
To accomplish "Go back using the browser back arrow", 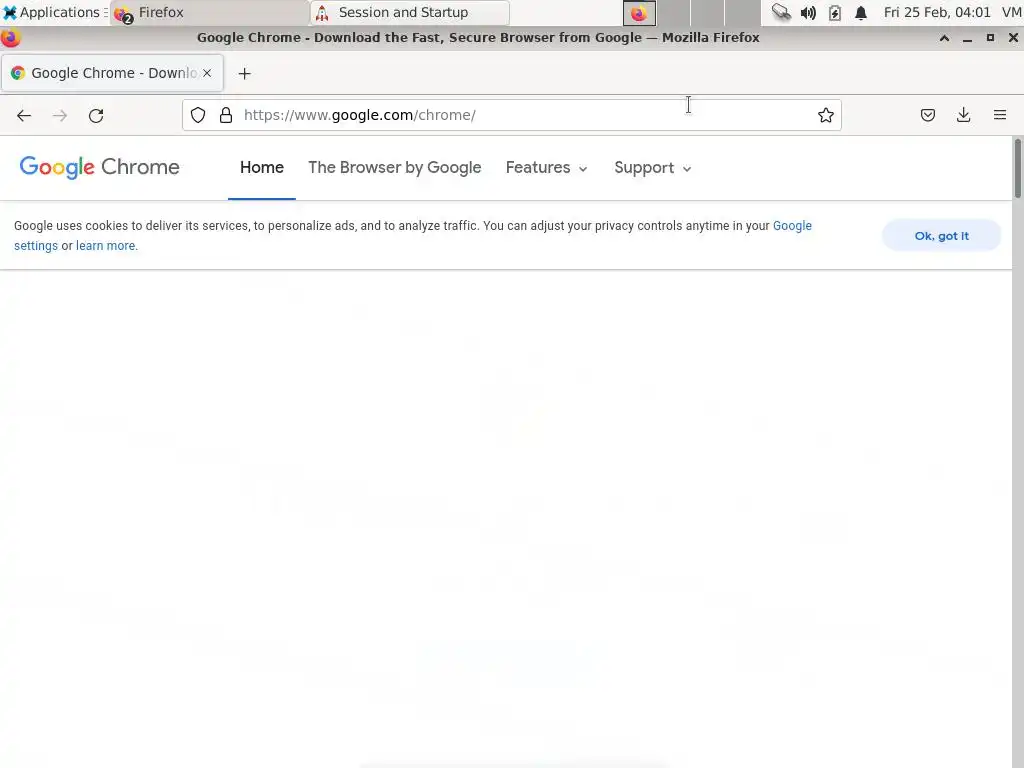I will pyautogui.click(x=24, y=116).
